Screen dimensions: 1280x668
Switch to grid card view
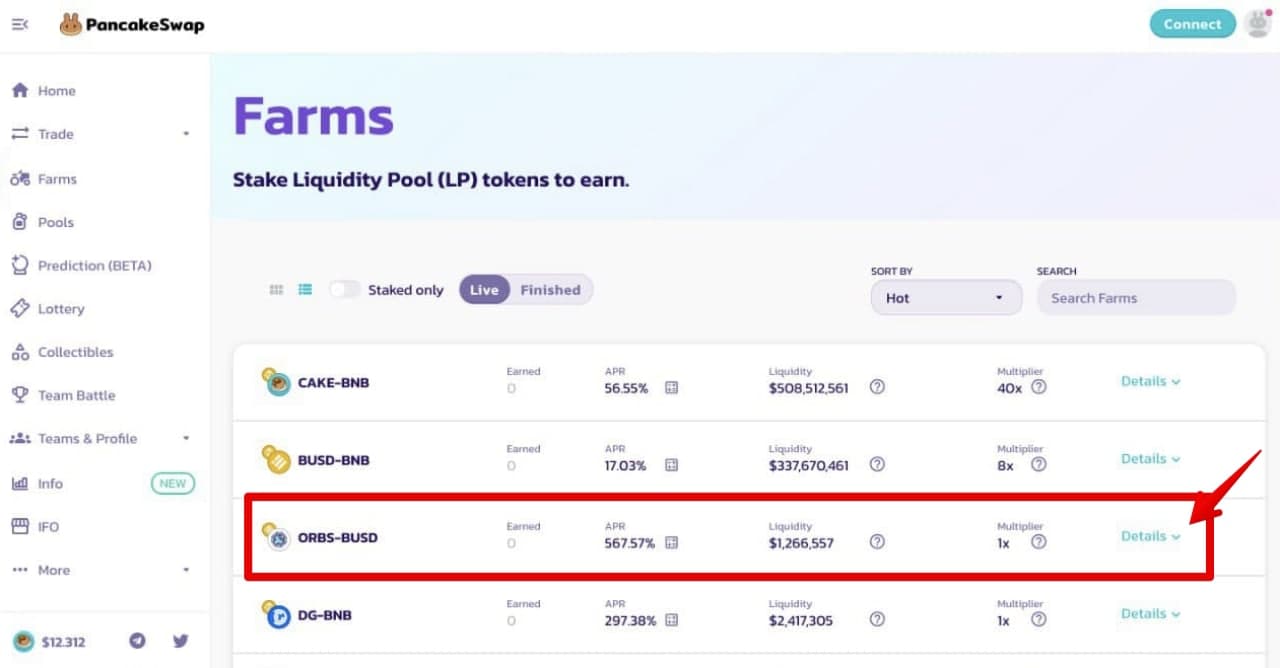[x=277, y=290]
